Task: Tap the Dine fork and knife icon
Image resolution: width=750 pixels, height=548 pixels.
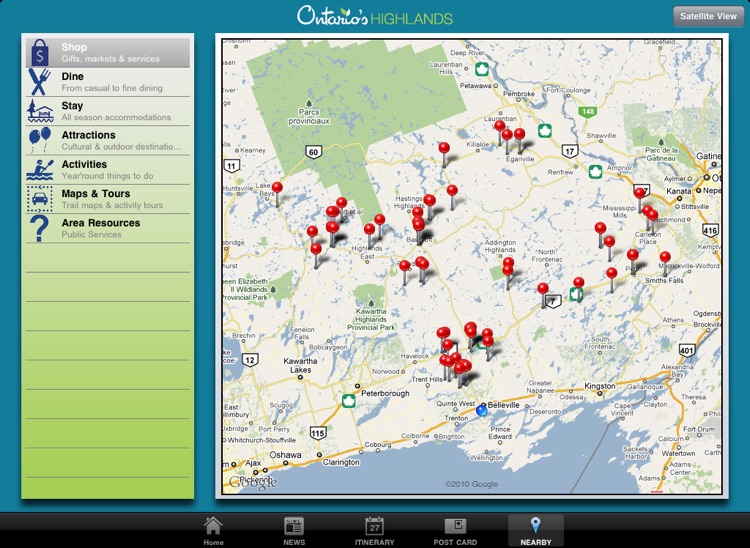Action: [40, 82]
